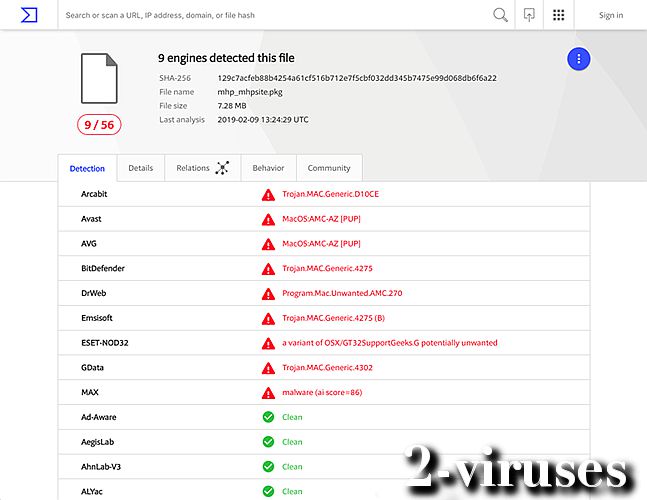This screenshot has height=500, width=647.
Task: Click warning icon in Avast row
Action: [268, 219]
